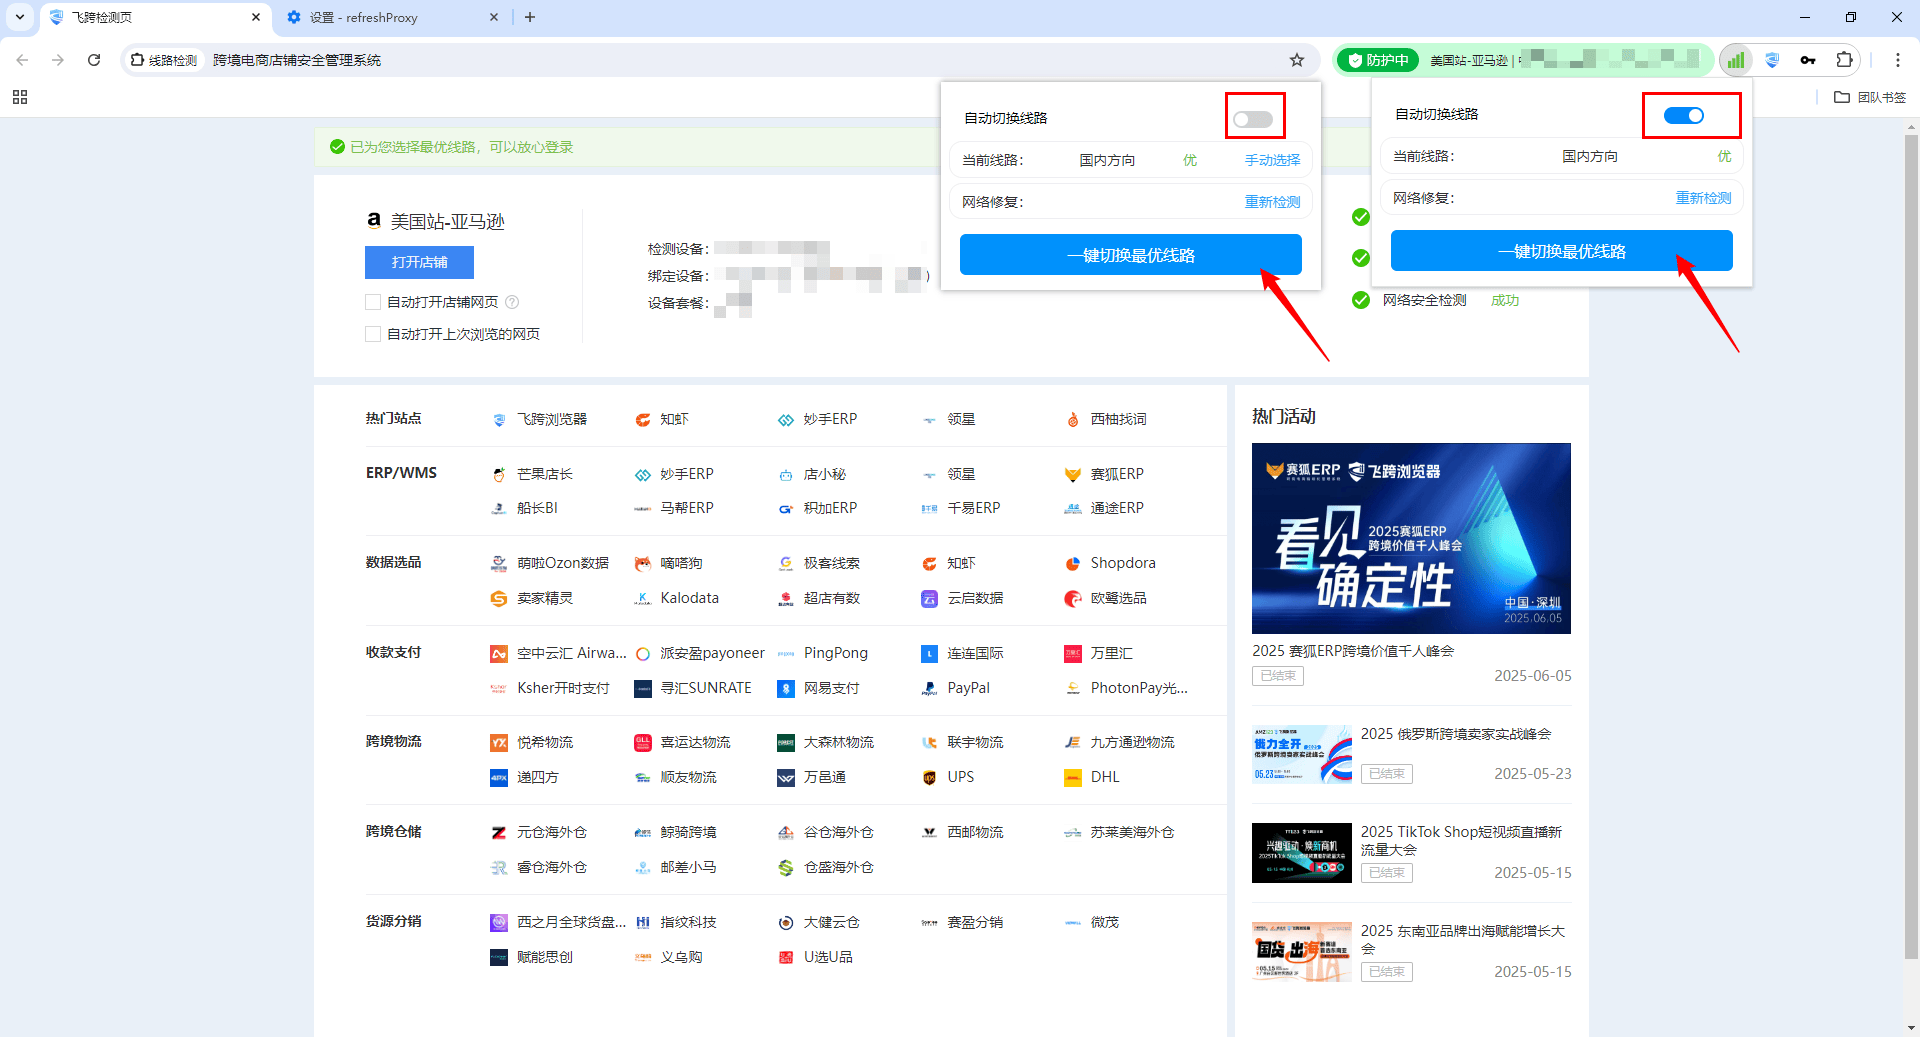This screenshot has width=1920, height=1037.
Task: Turn off the blue 自动切换线路 toggle
Action: [x=1683, y=116]
